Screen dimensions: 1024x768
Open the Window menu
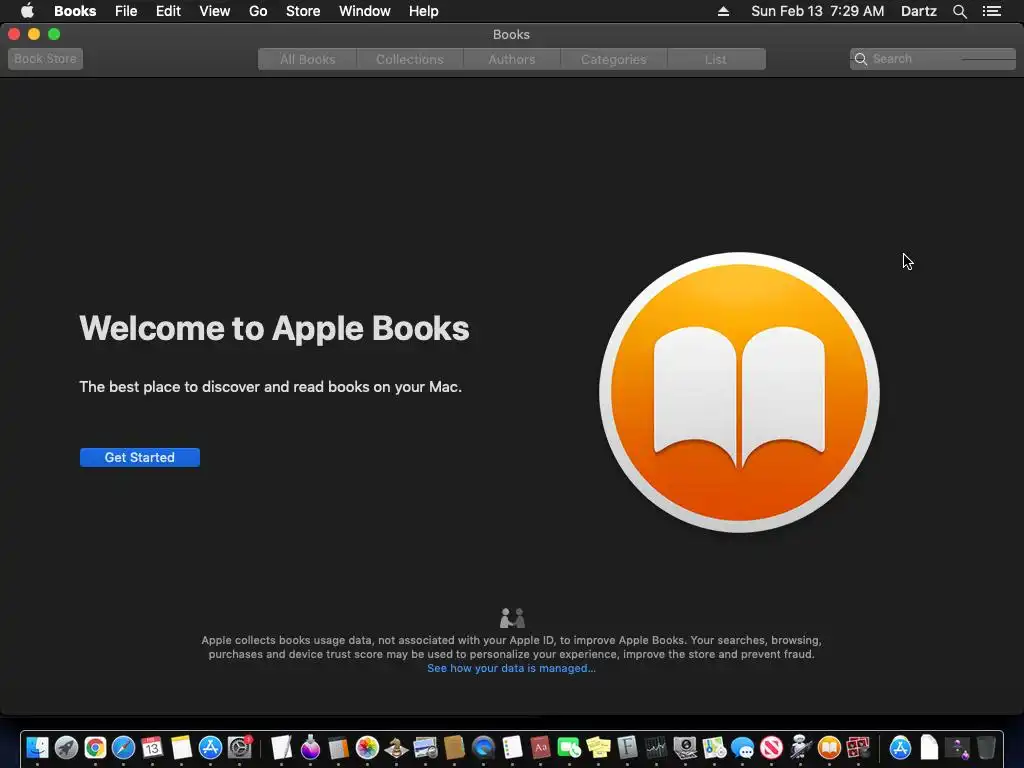pos(364,11)
